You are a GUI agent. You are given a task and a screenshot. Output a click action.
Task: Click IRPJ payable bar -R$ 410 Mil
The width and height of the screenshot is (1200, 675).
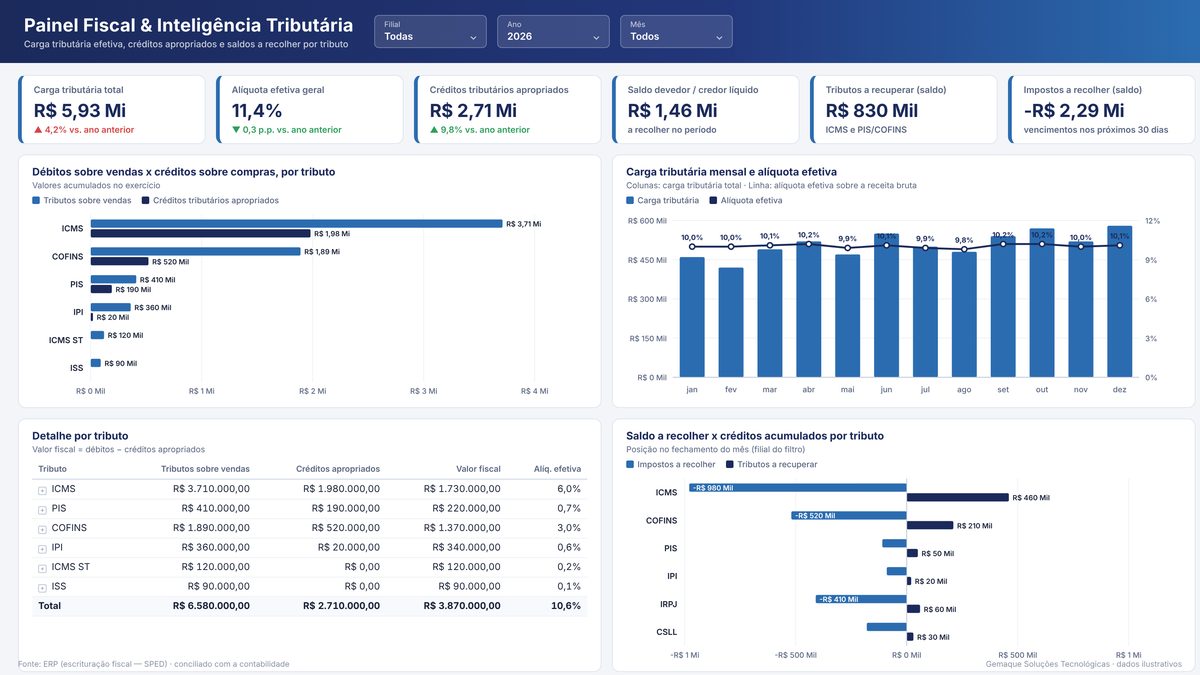[x=861, y=599]
